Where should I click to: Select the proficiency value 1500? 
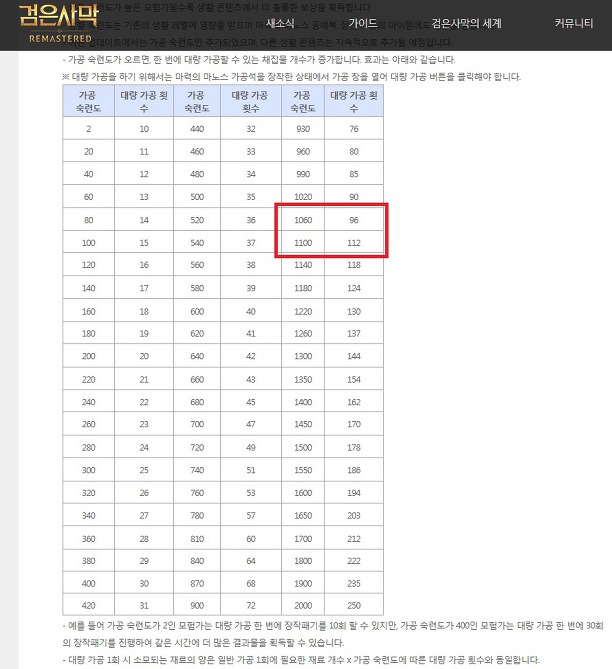pos(303,448)
